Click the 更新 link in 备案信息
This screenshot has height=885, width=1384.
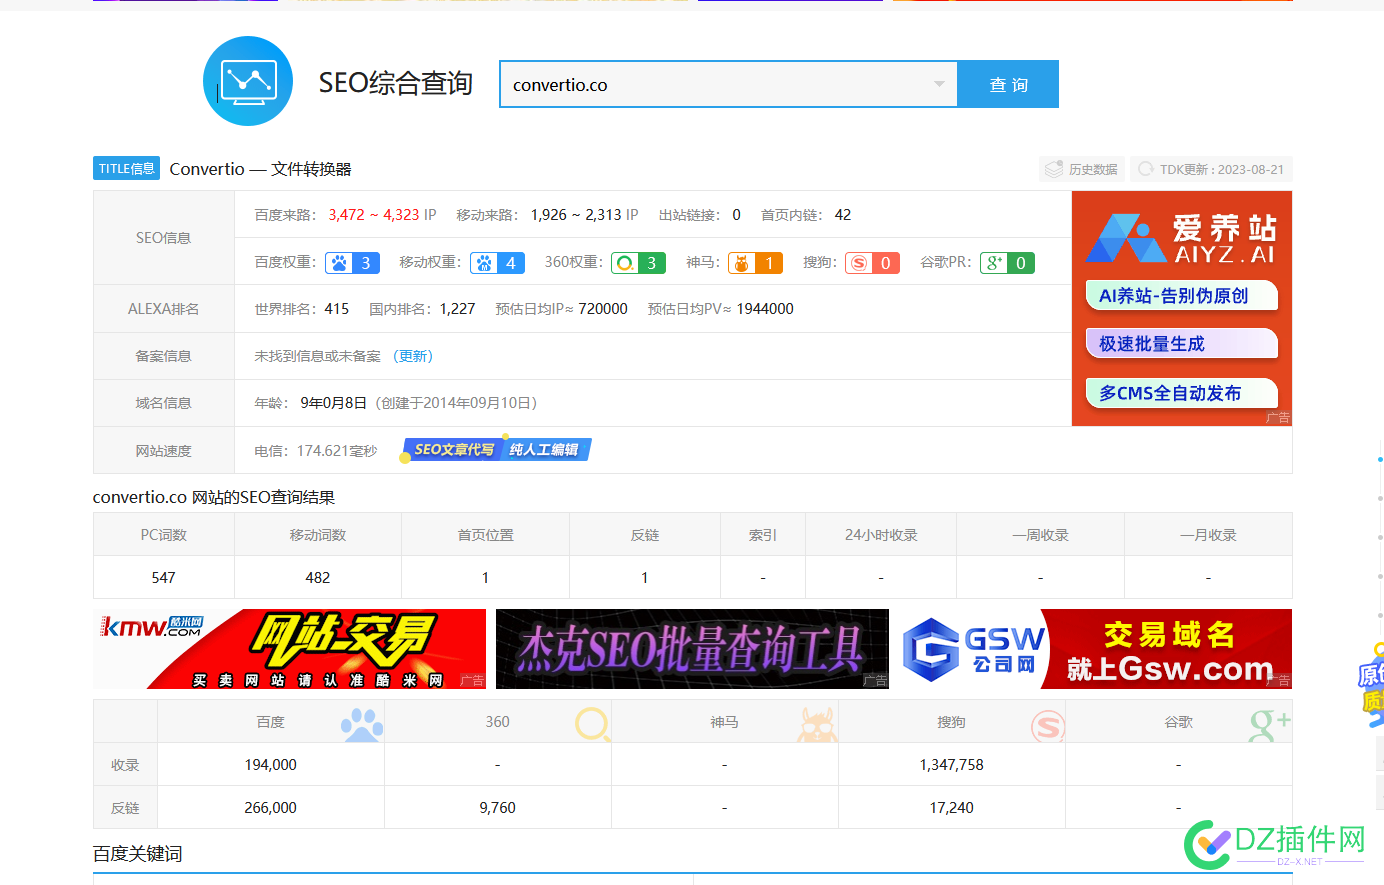coord(414,356)
